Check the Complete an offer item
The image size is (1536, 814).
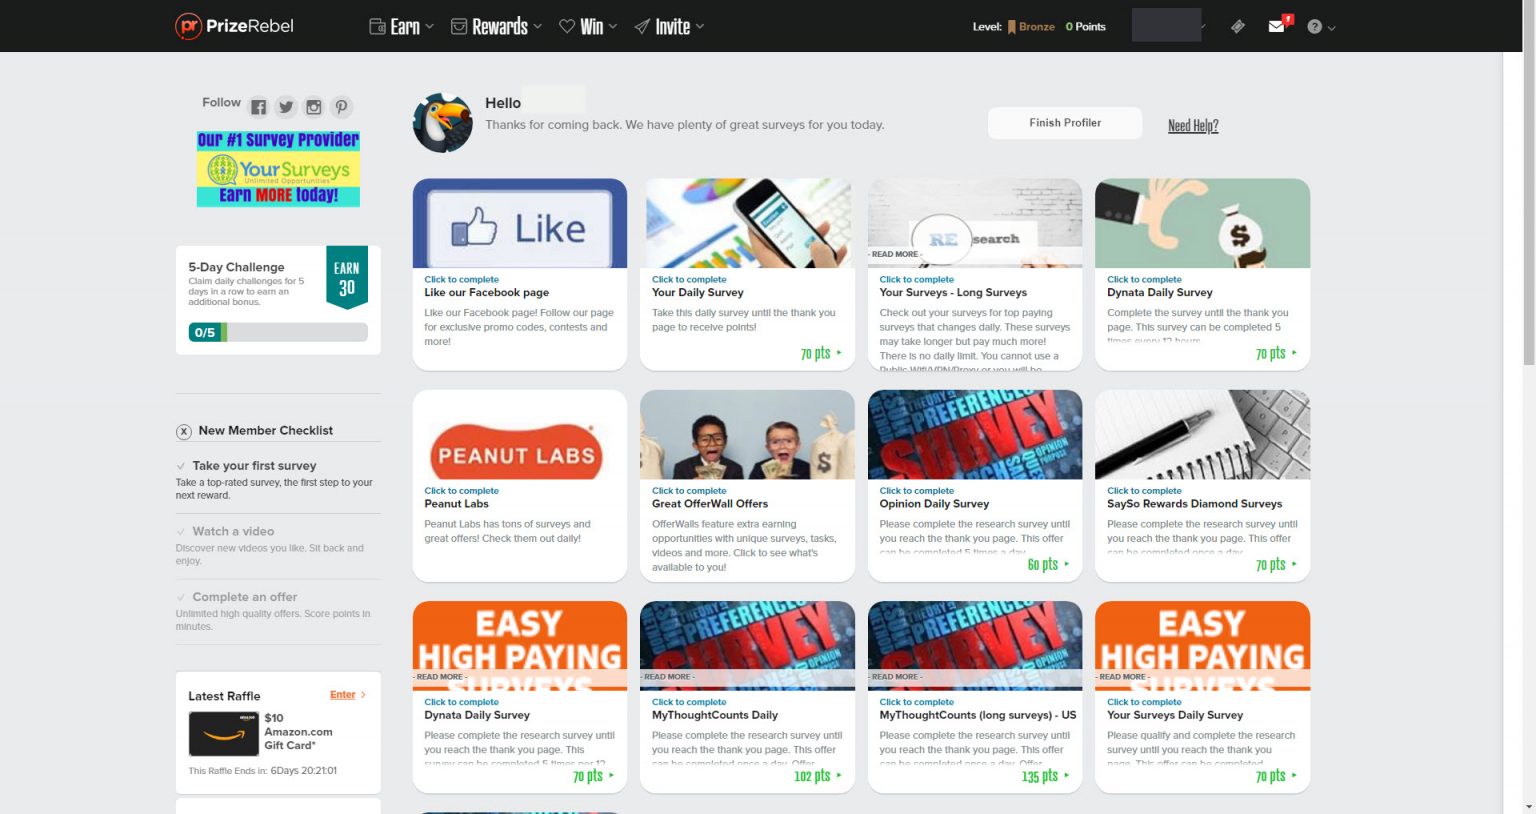(x=181, y=598)
